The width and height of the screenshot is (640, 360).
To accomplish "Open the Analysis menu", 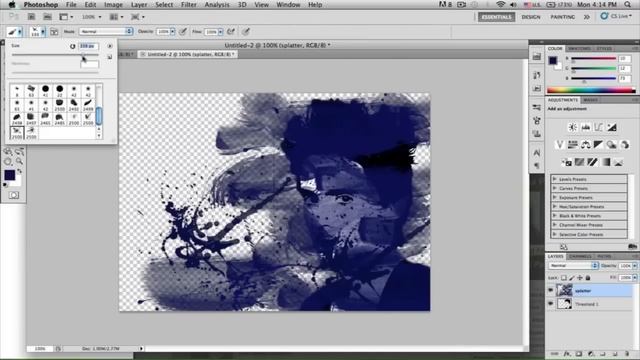I will pos(217,4).
